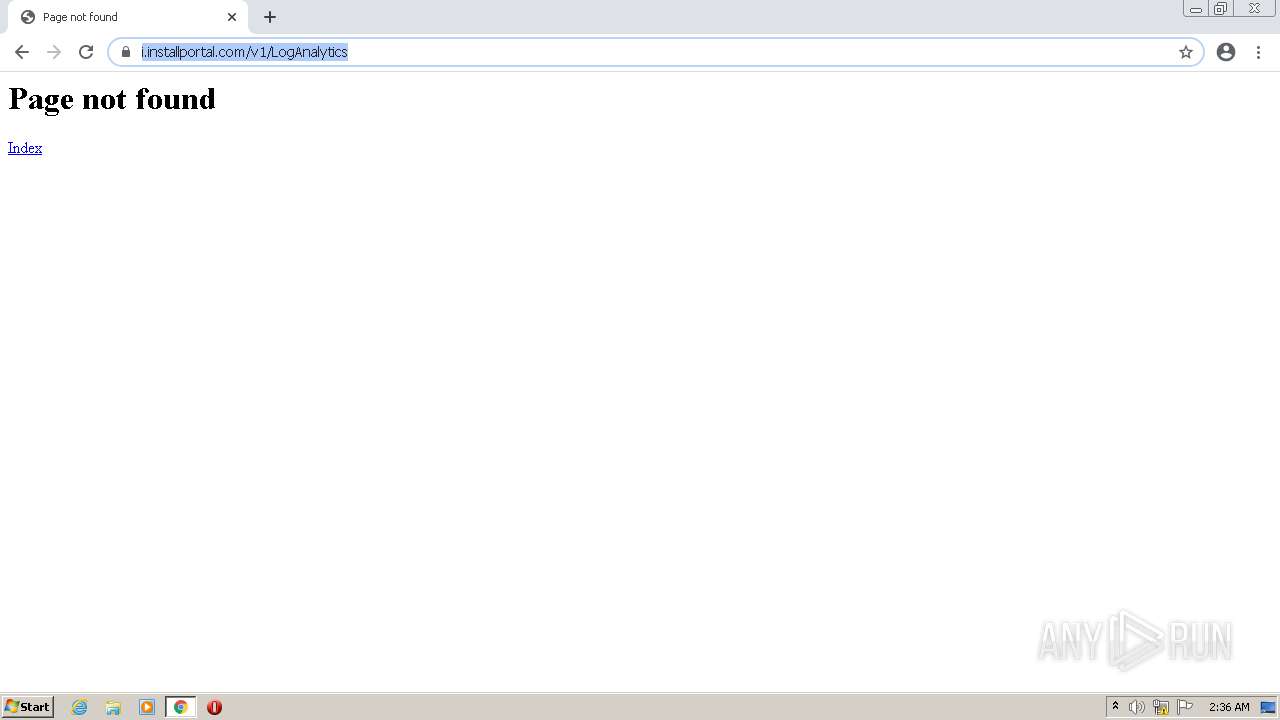Minimize the Chrome window

1196,9
